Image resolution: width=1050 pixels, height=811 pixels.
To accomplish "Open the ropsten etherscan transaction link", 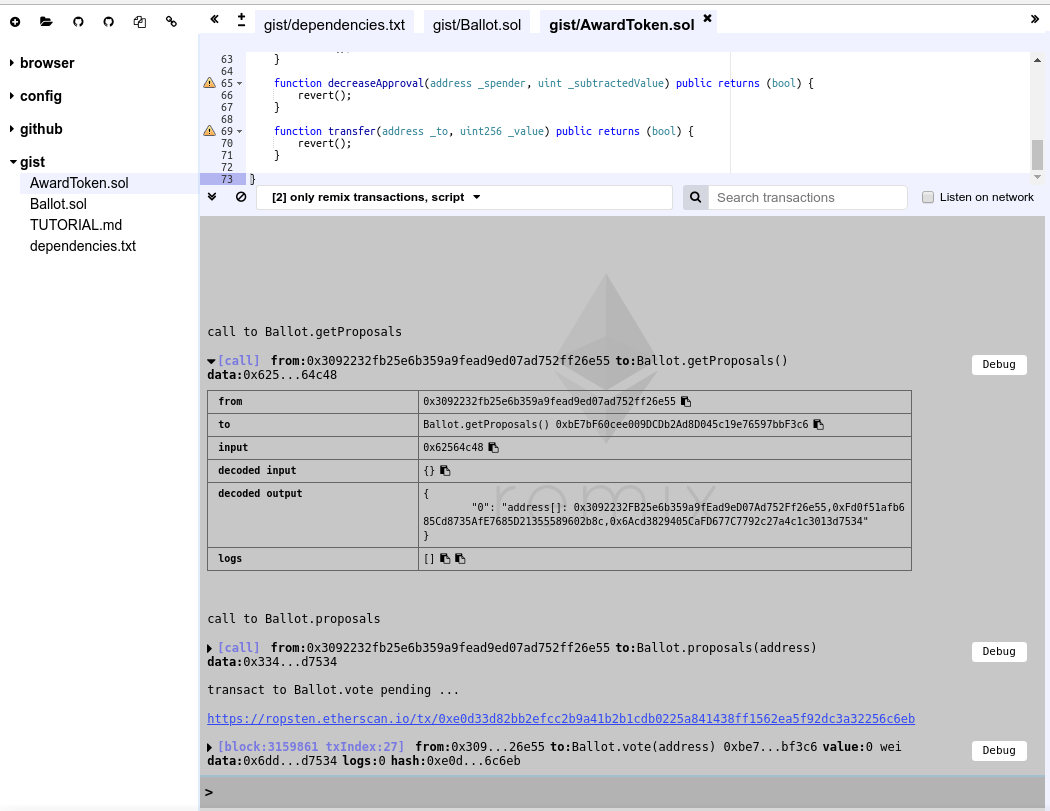I will click(560, 719).
